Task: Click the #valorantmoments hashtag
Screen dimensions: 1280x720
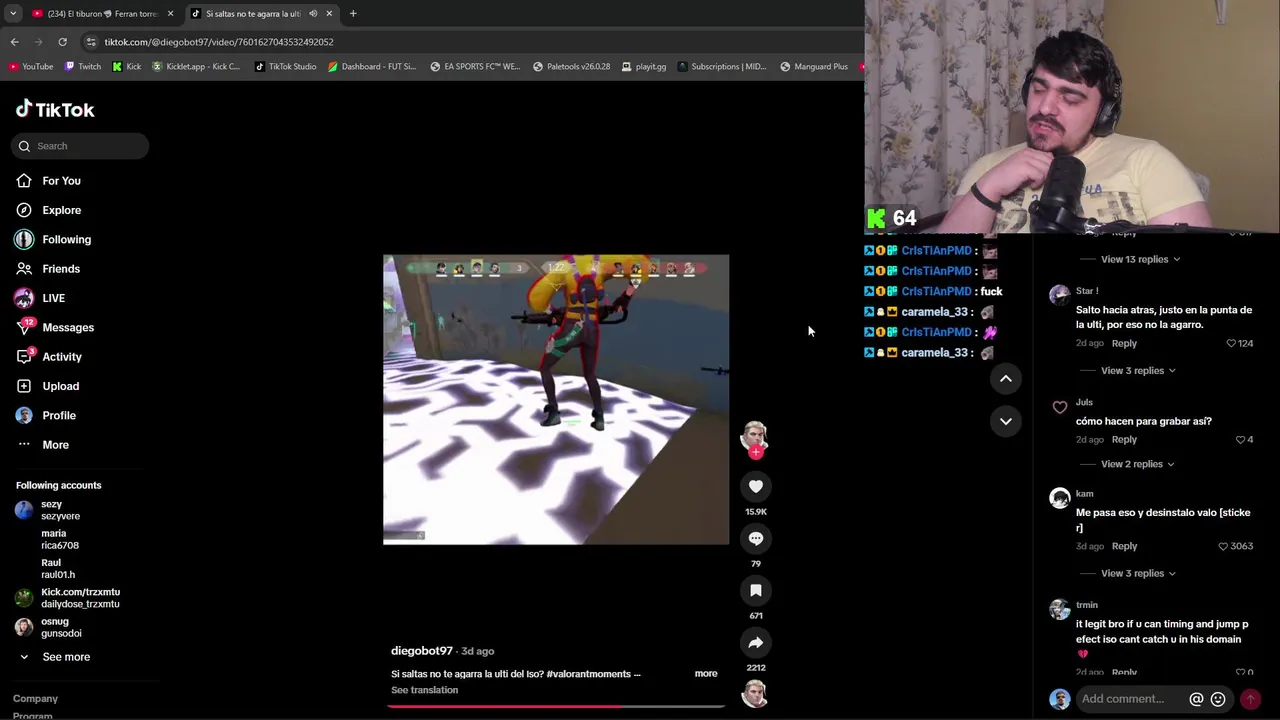Action: 588,674
